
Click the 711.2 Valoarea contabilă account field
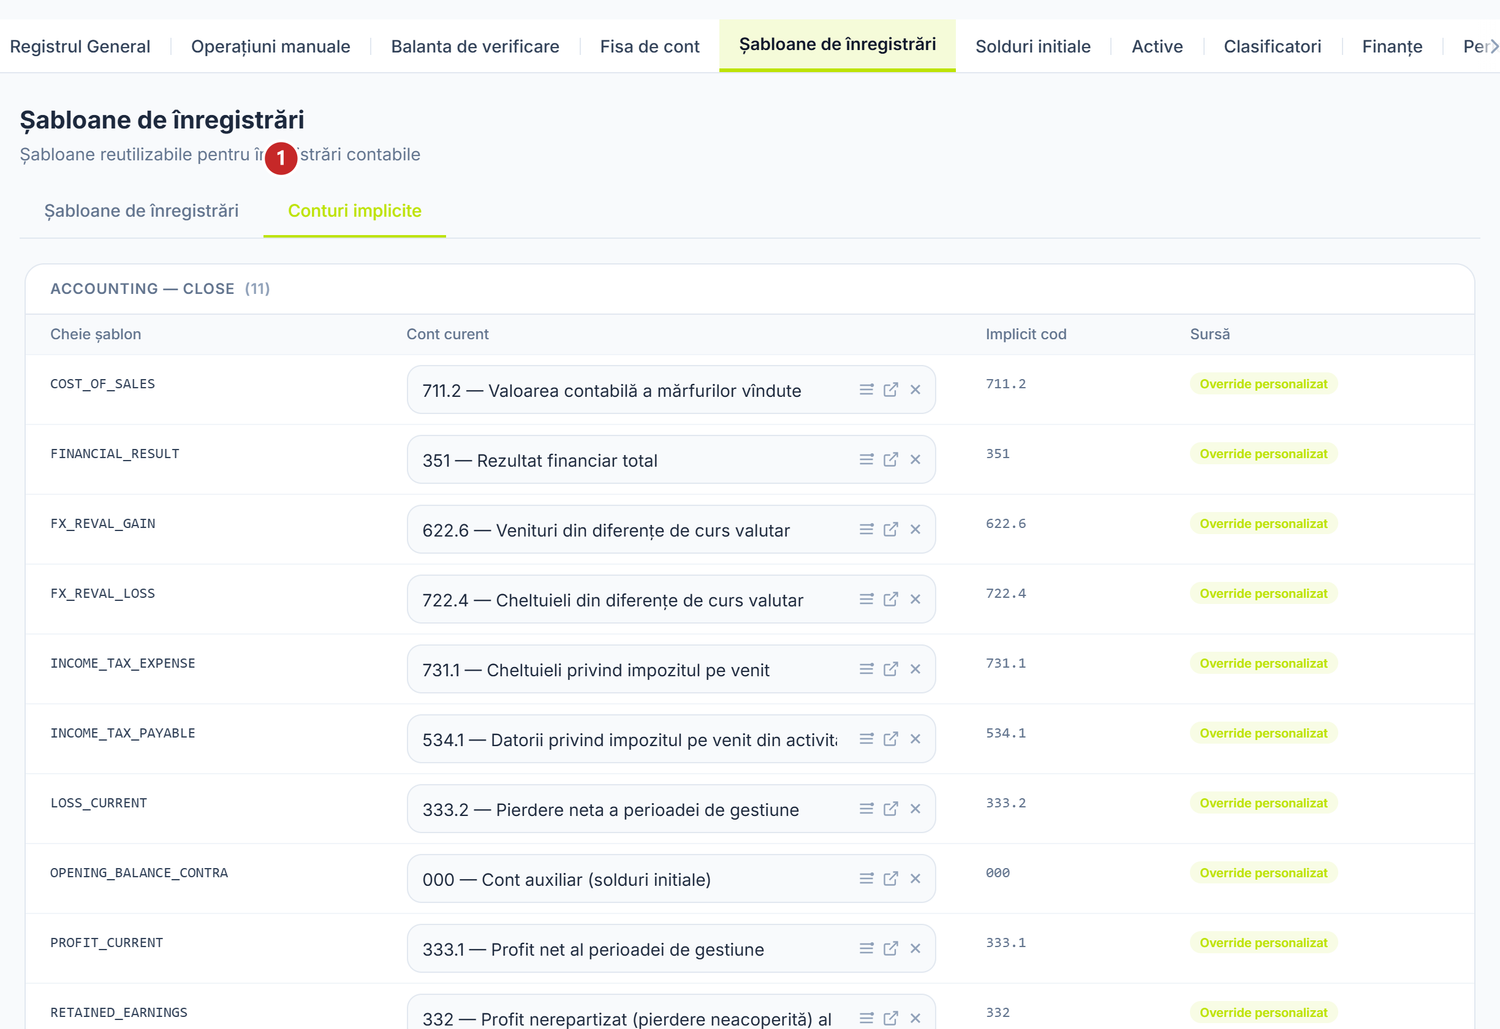(x=671, y=390)
